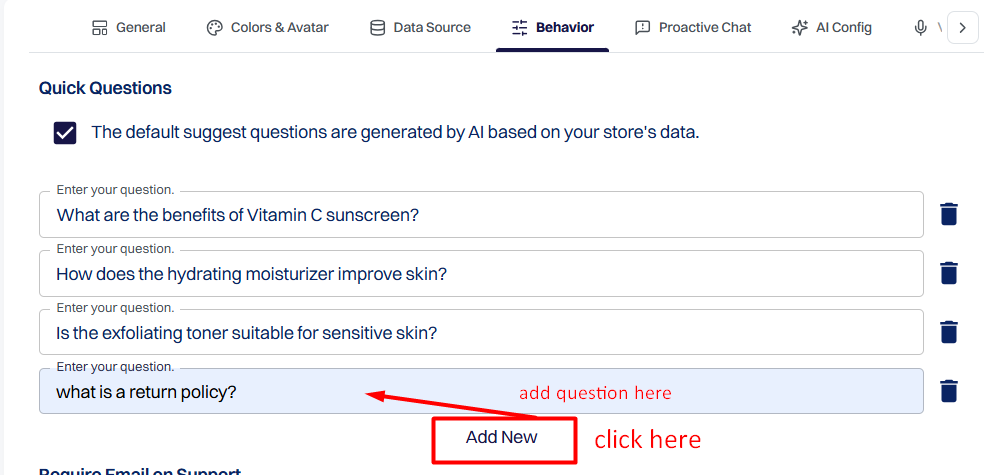The image size is (1001, 475).
Task: Switch to the Behavior tab
Action: pyautogui.click(x=553, y=27)
